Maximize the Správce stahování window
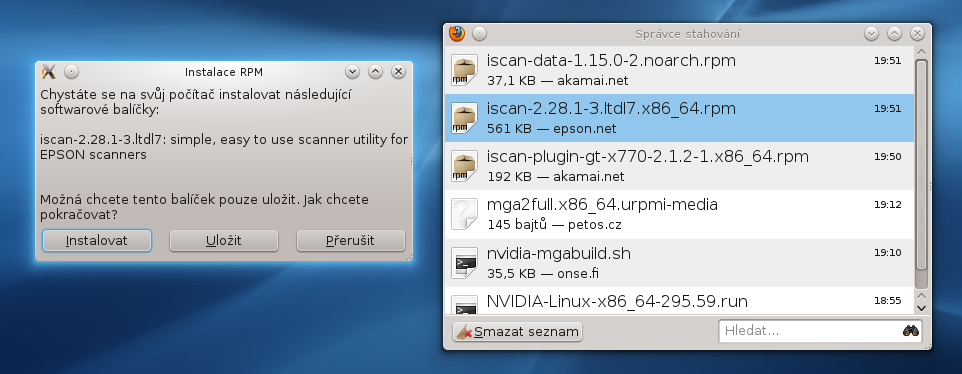Viewport: 962px width, 374px height. coord(895,34)
